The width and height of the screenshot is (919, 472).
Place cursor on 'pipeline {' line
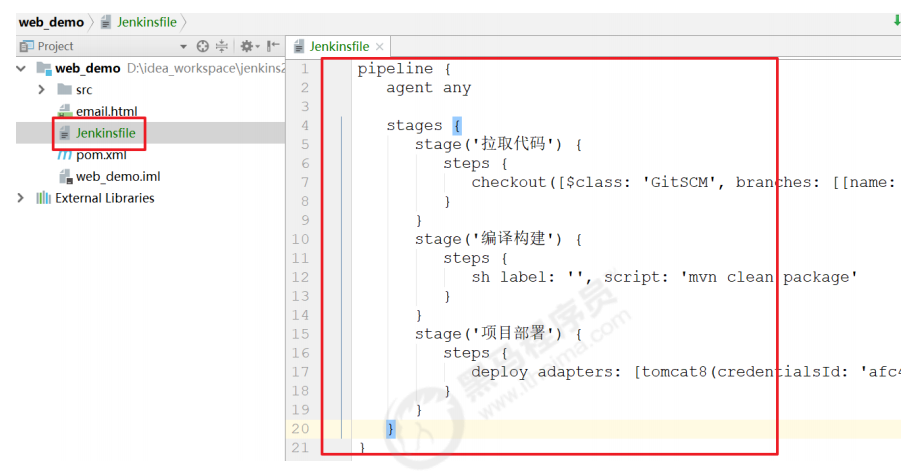(404, 69)
